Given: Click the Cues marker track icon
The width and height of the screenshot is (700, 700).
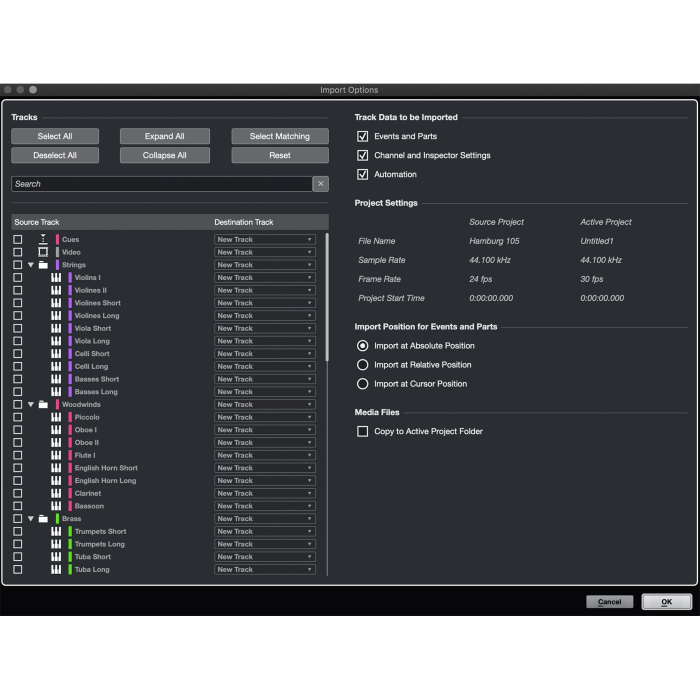Looking at the screenshot, I should [x=43, y=240].
